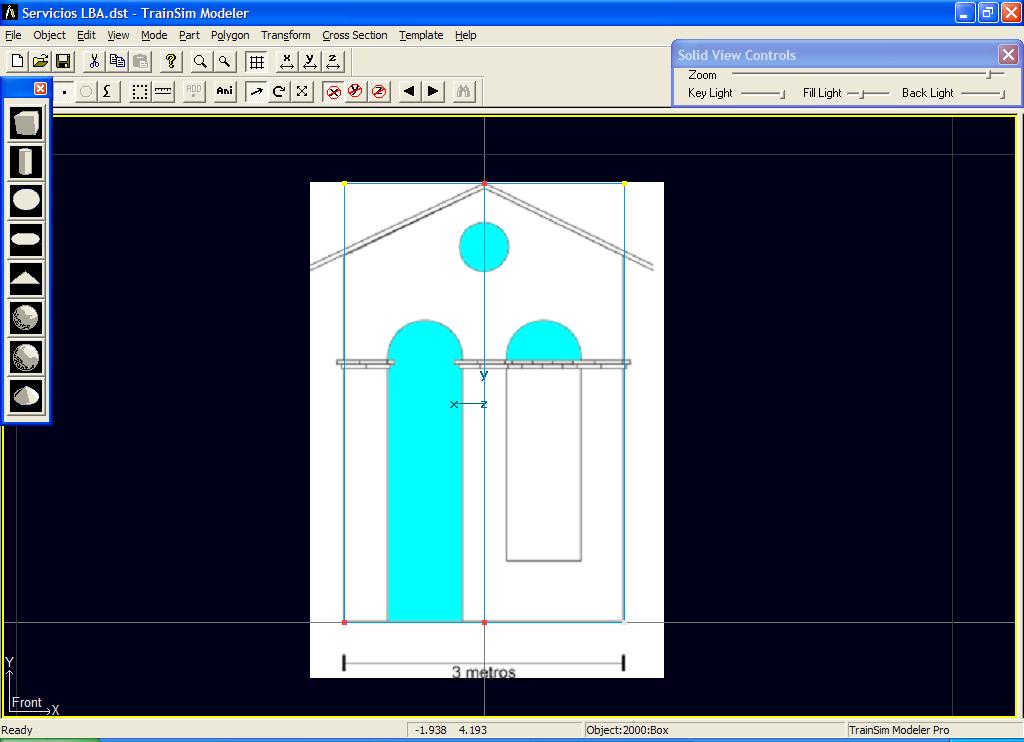Click the Save file toolbar icon

63,62
